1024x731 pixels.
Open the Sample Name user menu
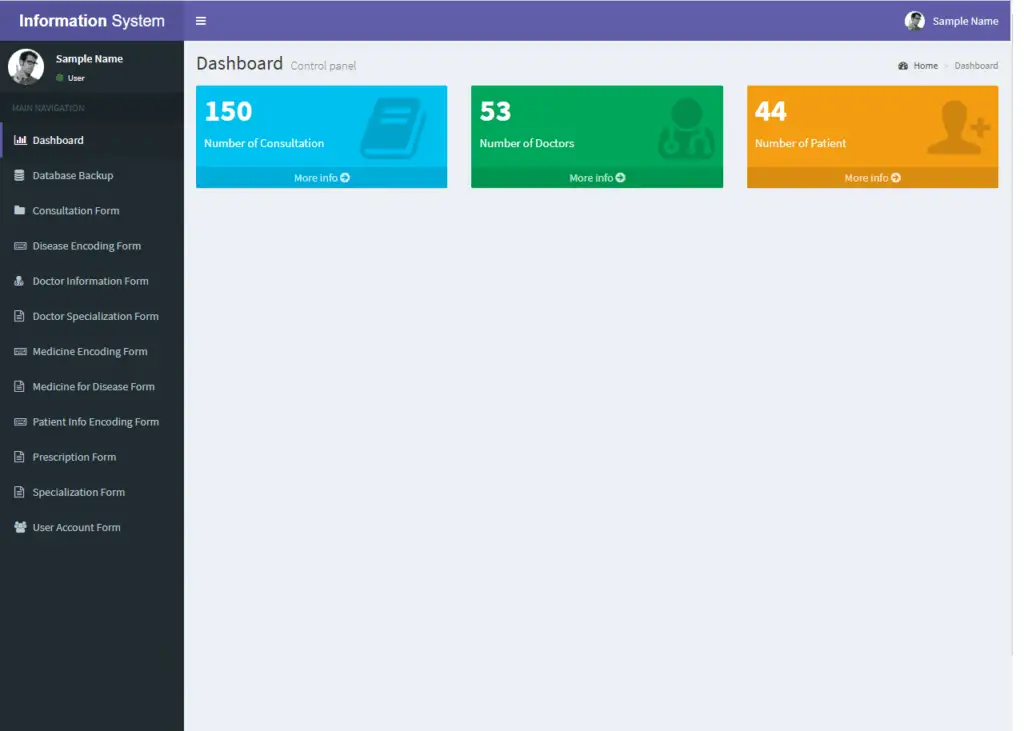pos(951,20)
